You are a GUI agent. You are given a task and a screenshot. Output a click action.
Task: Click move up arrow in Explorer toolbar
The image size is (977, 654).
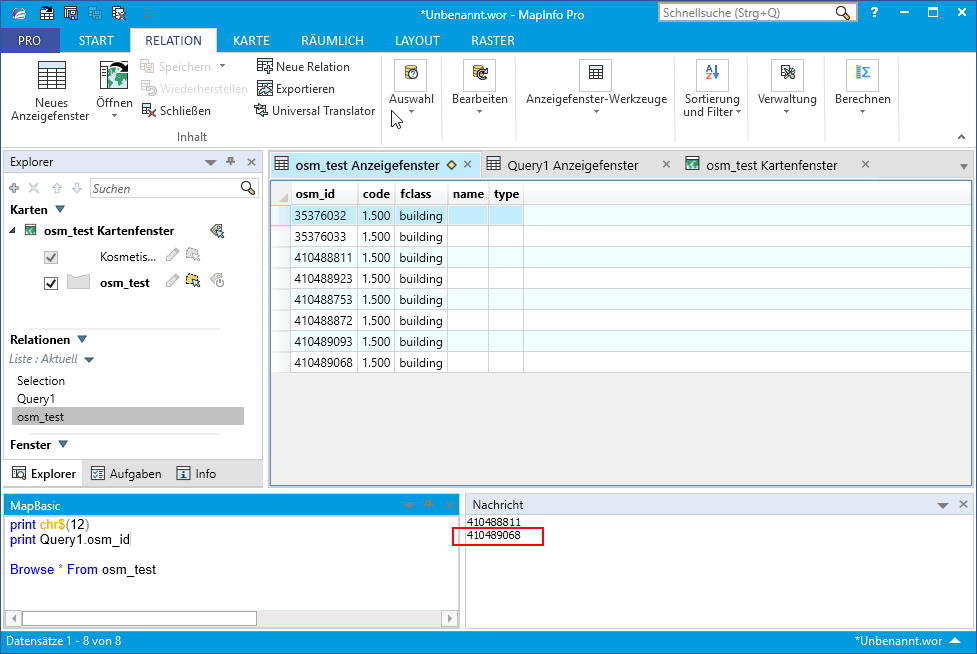click(x=57, y=188)
